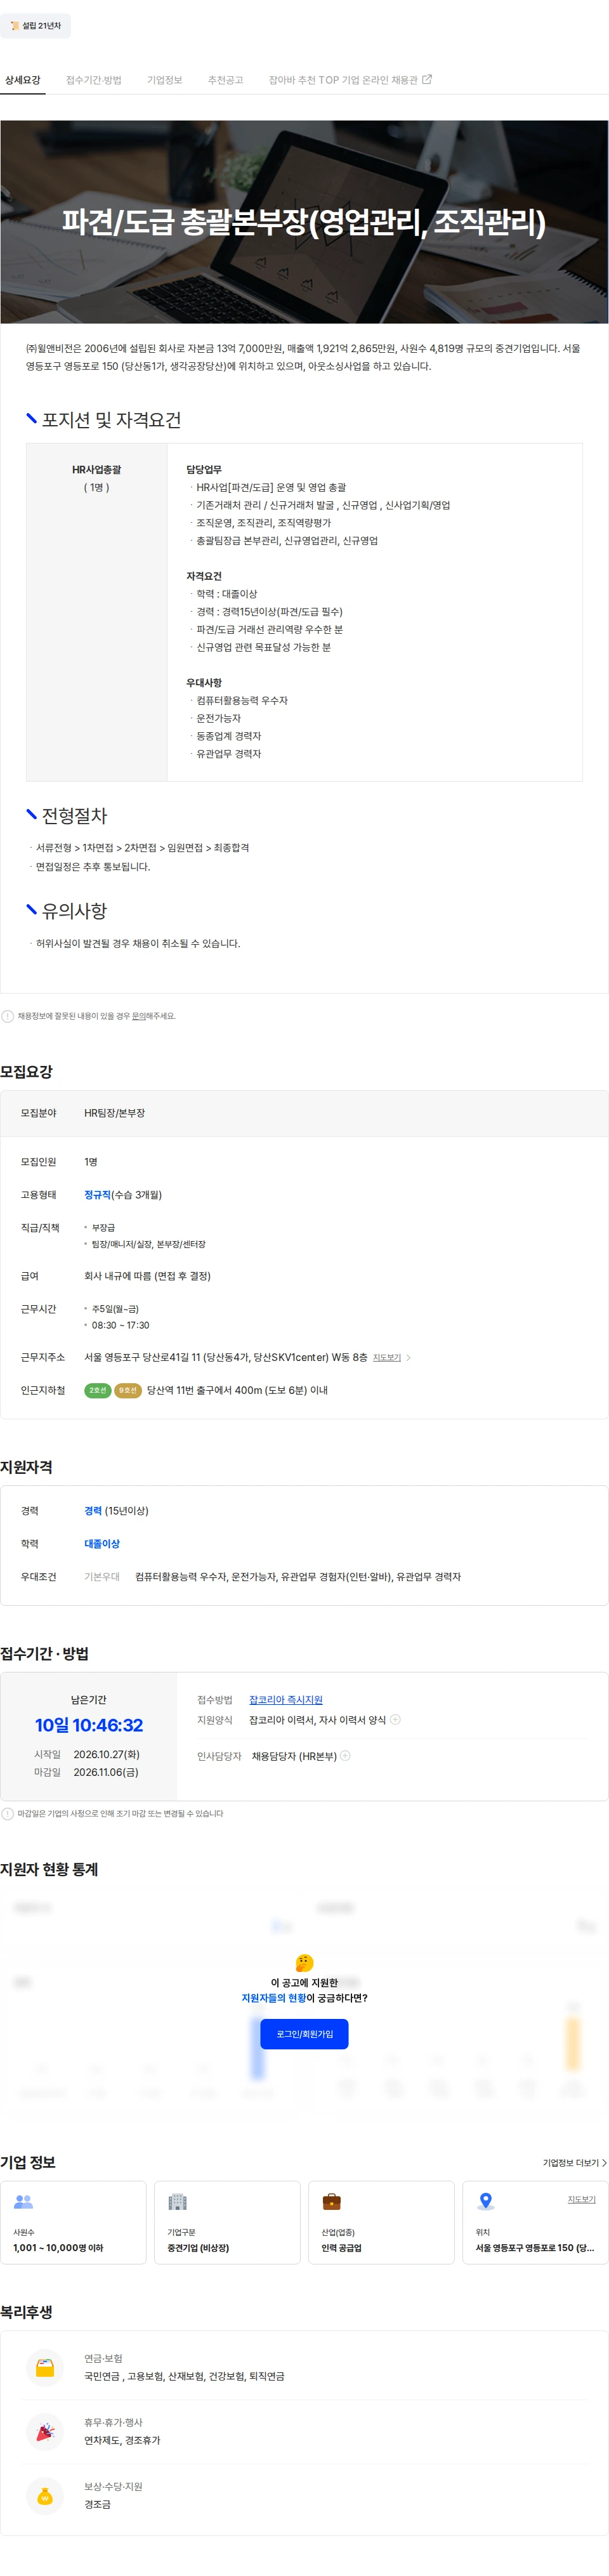Open 지도보기 link beside 근무지주소
This screenshot has height=2576, width=609.
387,1358
